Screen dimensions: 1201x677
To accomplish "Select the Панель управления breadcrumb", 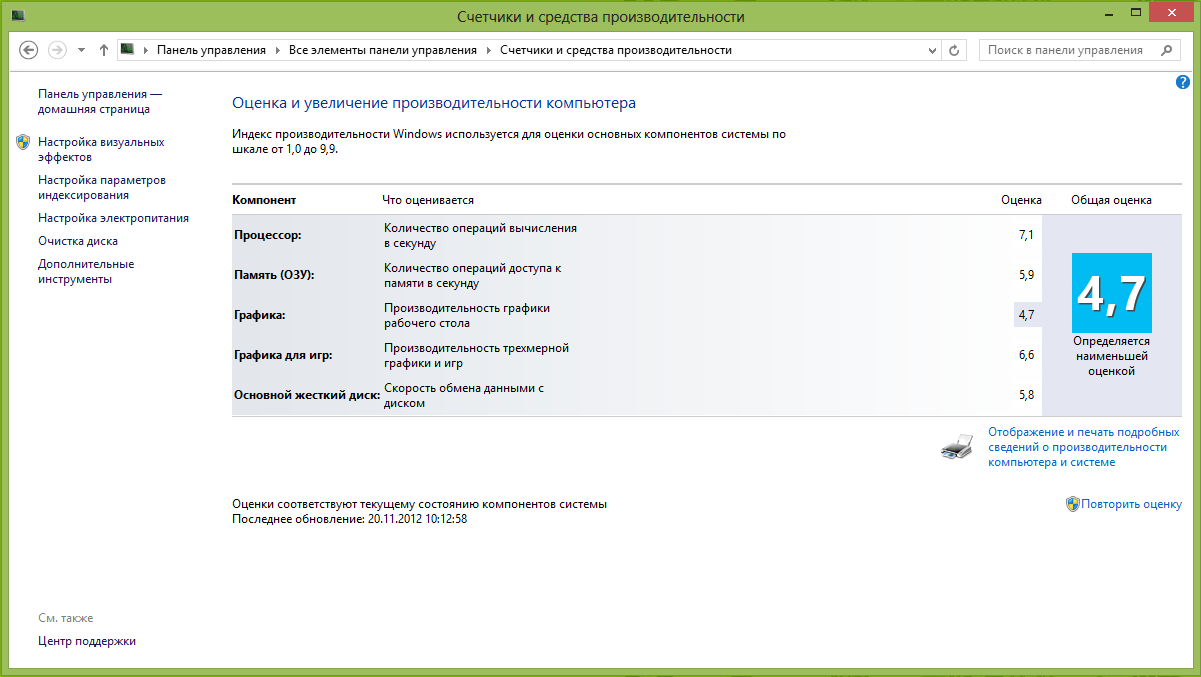I will [211, 50].
